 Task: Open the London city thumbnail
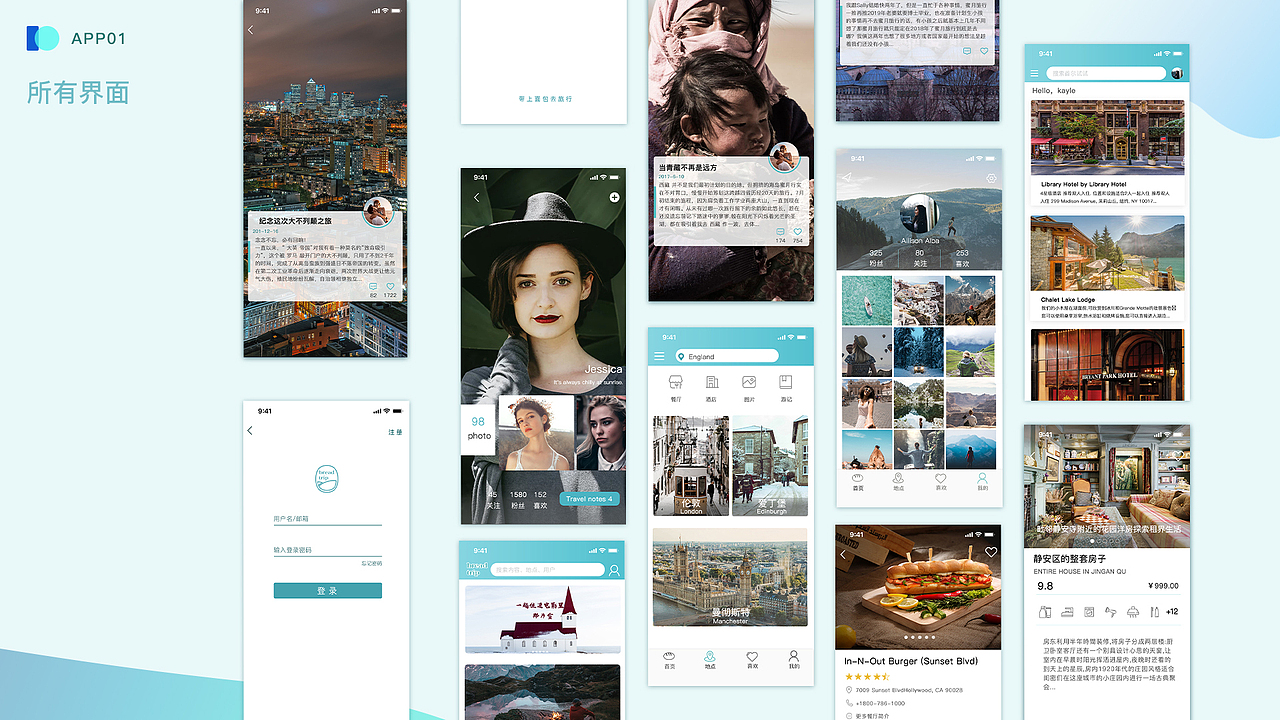pos(691,466)
